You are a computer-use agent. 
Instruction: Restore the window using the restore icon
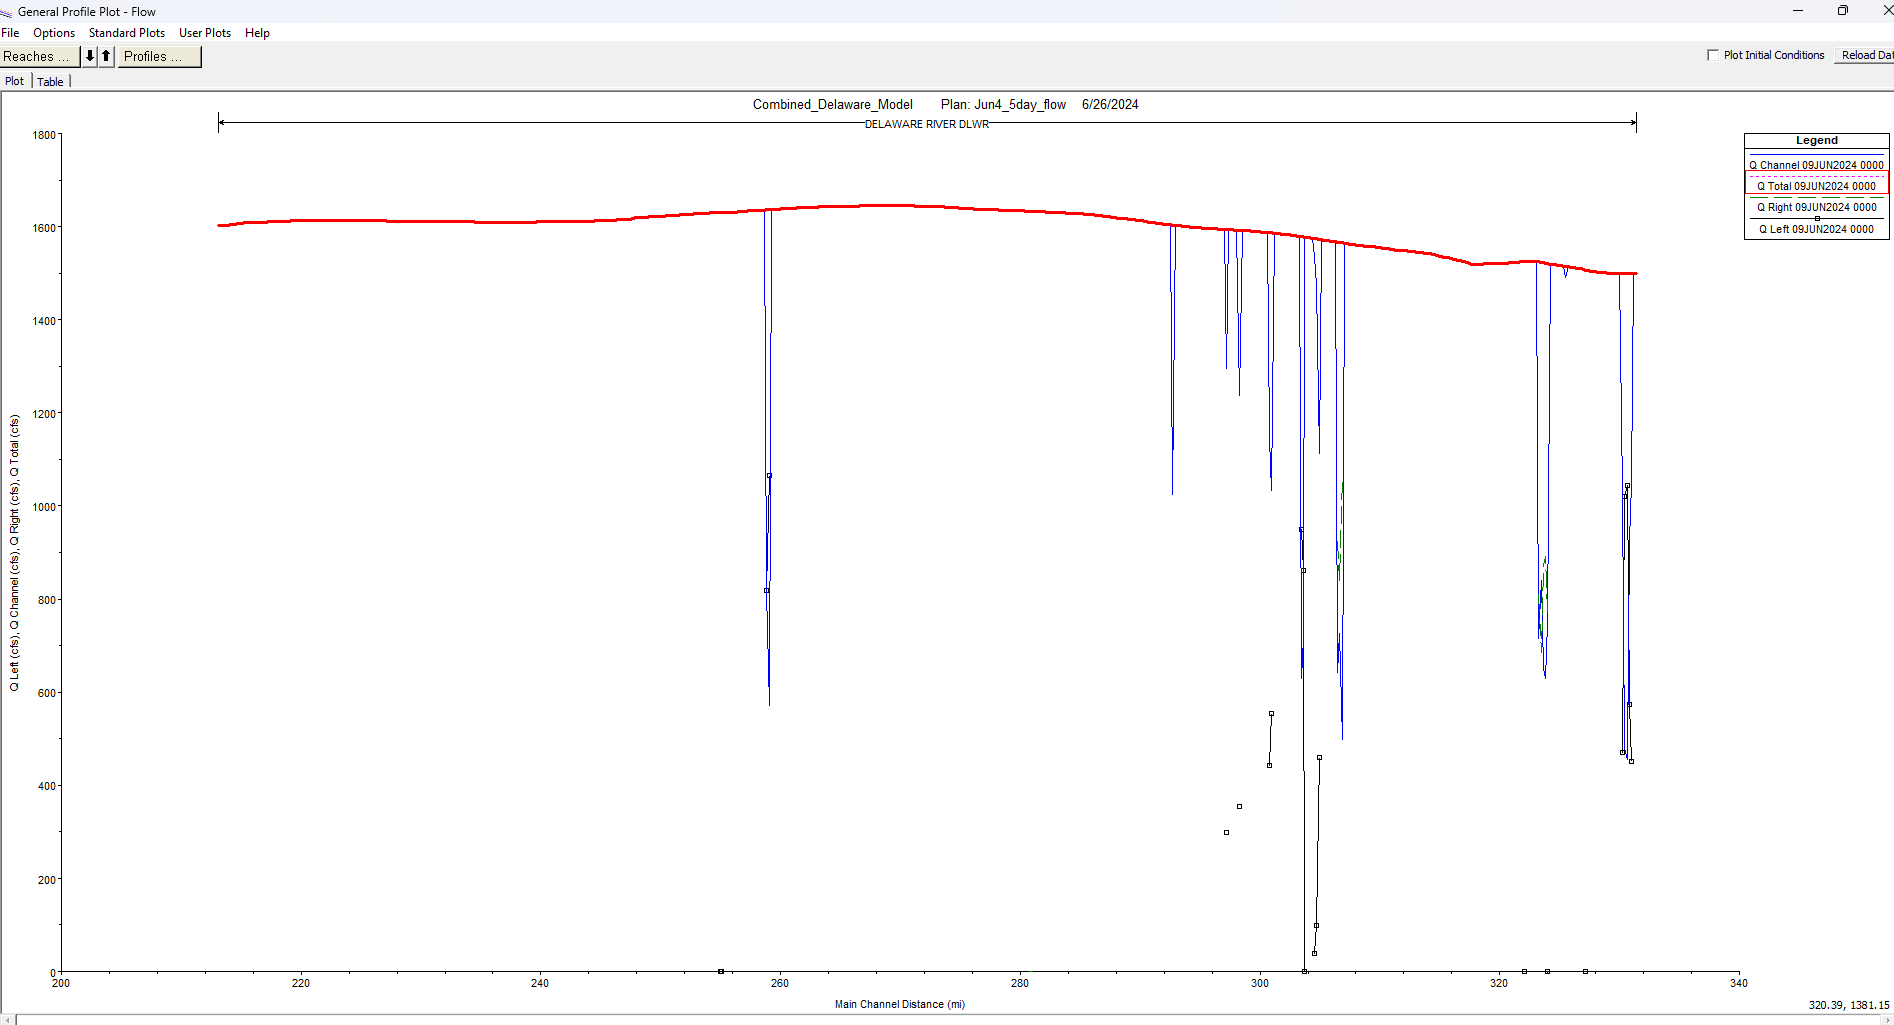1842,11
